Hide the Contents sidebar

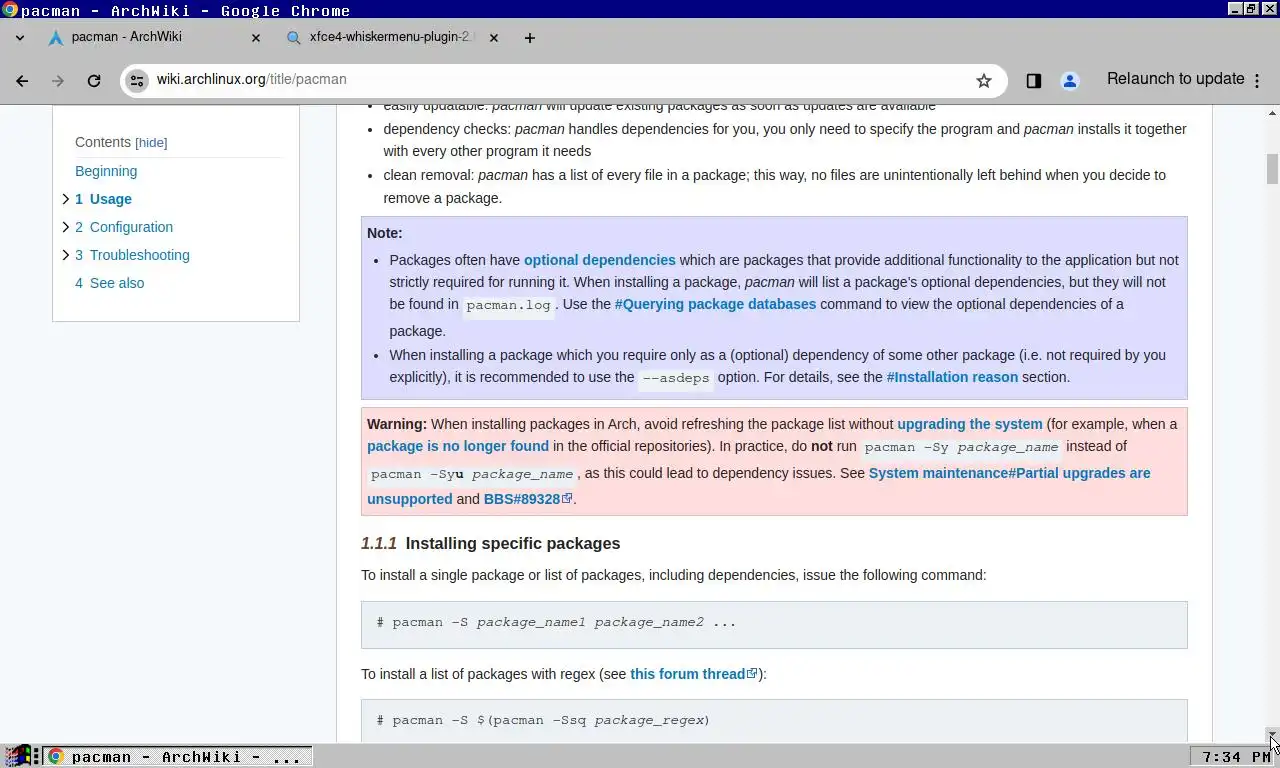tap(151, 143)
